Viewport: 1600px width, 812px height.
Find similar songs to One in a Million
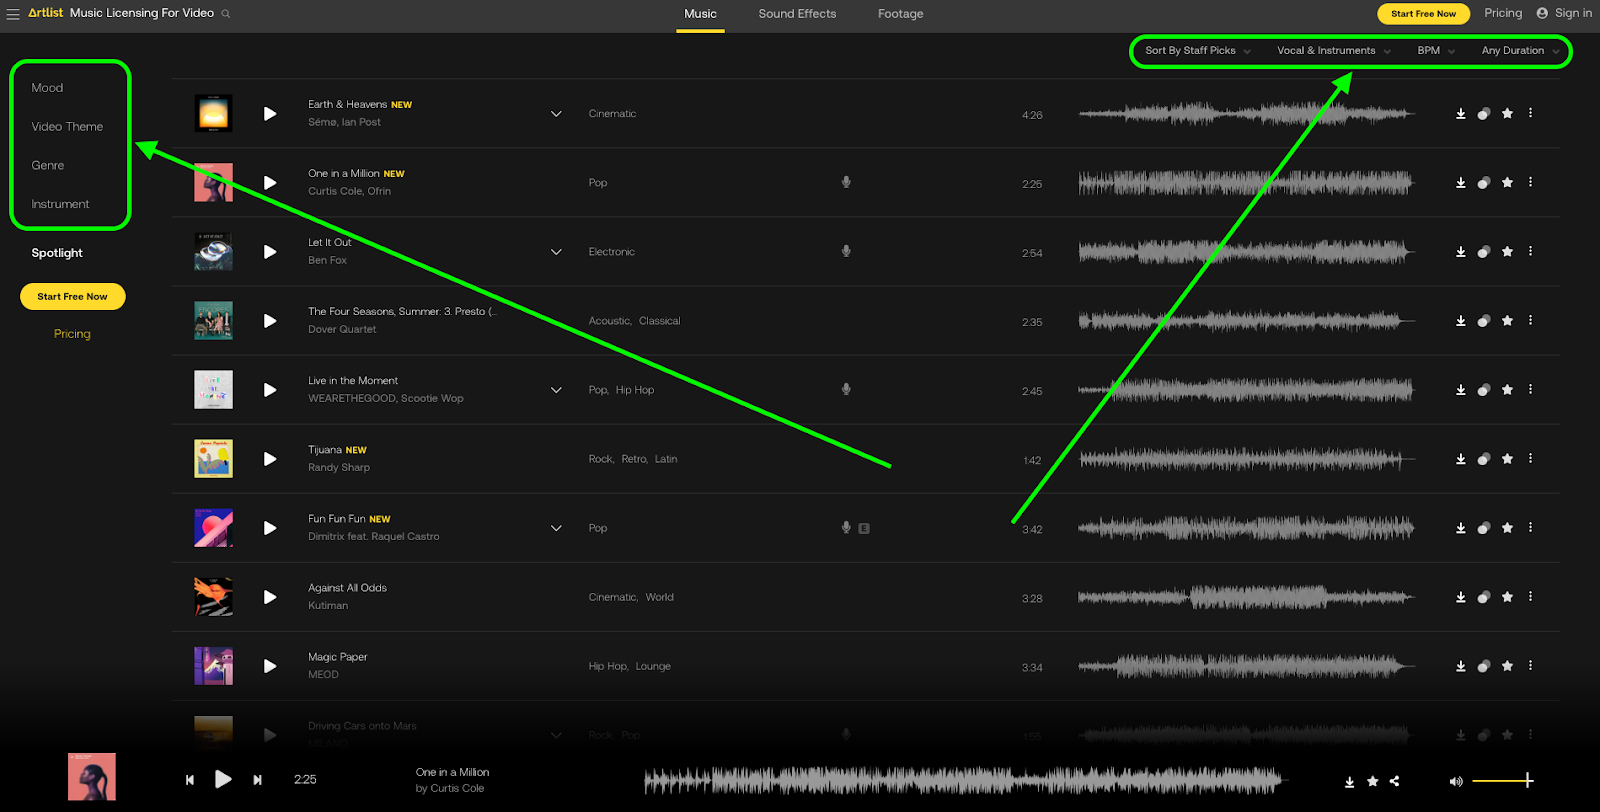(1484, 183)
